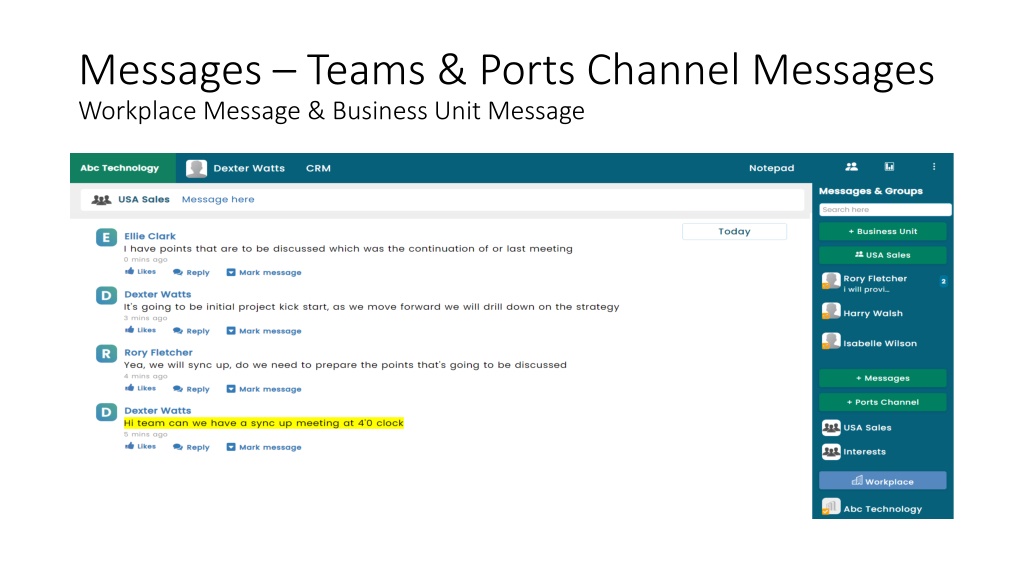Click the Search here field in sidebar
The image size is (1024, 576).
click(885, 210)
